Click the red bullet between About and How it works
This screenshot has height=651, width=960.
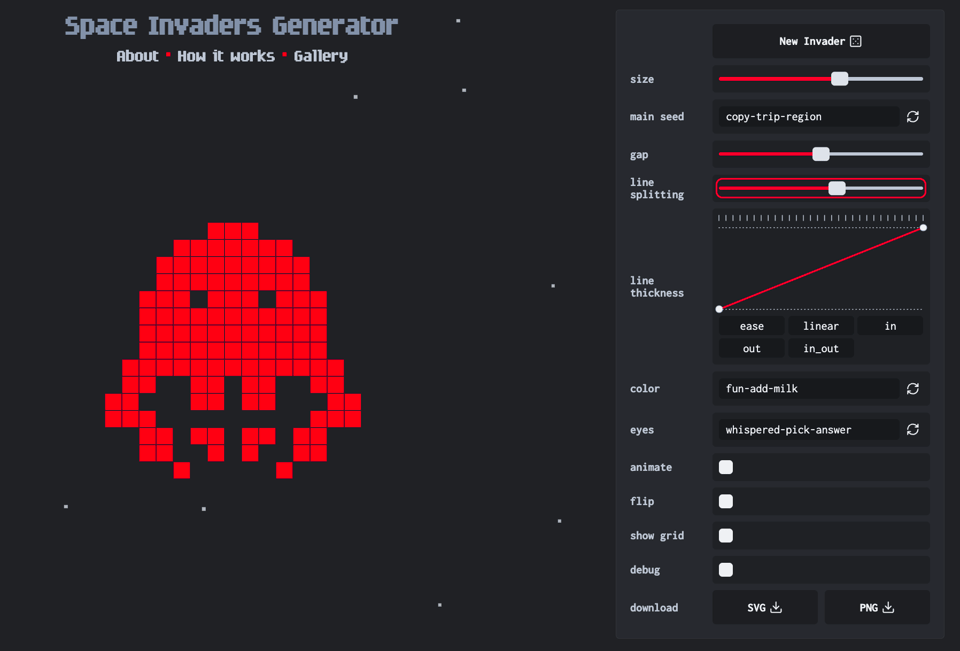(167, 56)
